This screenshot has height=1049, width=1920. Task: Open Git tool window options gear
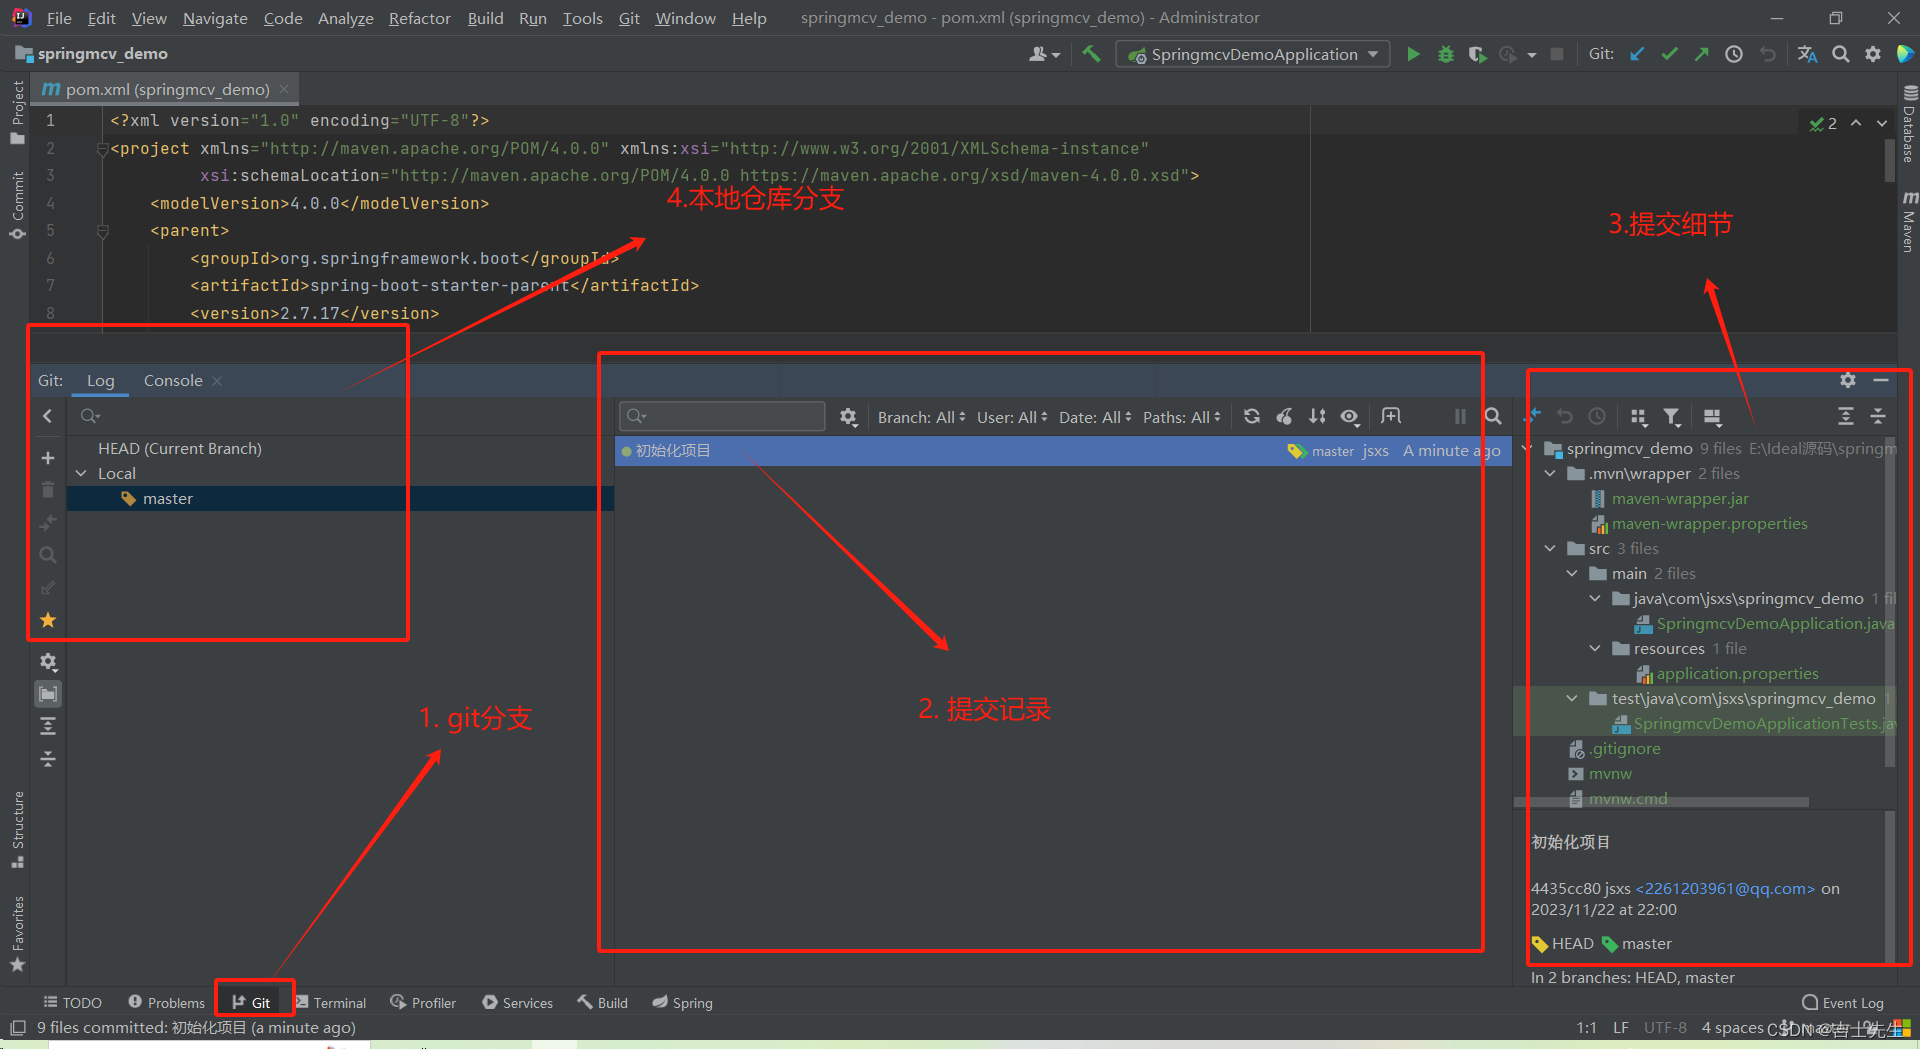tap(1848, 380)
